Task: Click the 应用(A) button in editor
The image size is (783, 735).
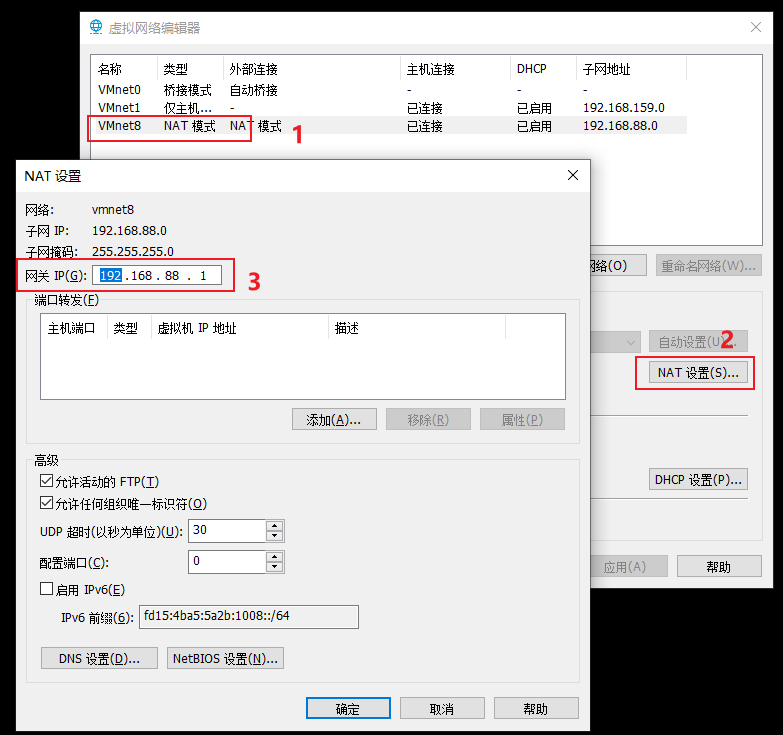Action: [x=628, y=566]
